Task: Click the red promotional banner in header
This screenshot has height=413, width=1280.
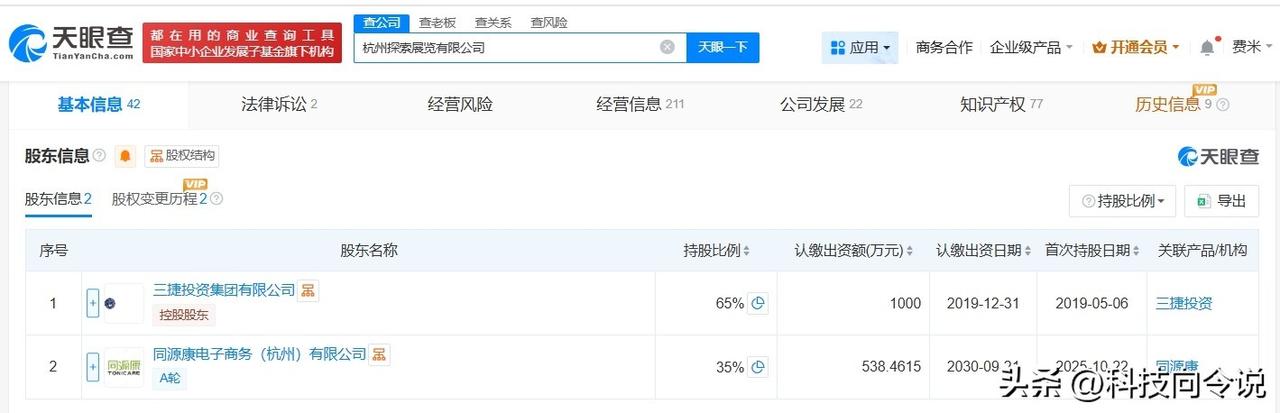Action: [242, 42]
